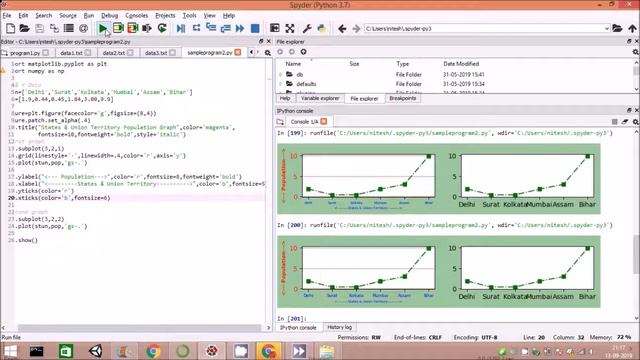Viewport: 640px width, 360px height.
Task: Go to File explorer parent folder
Action: pos(303,52)
